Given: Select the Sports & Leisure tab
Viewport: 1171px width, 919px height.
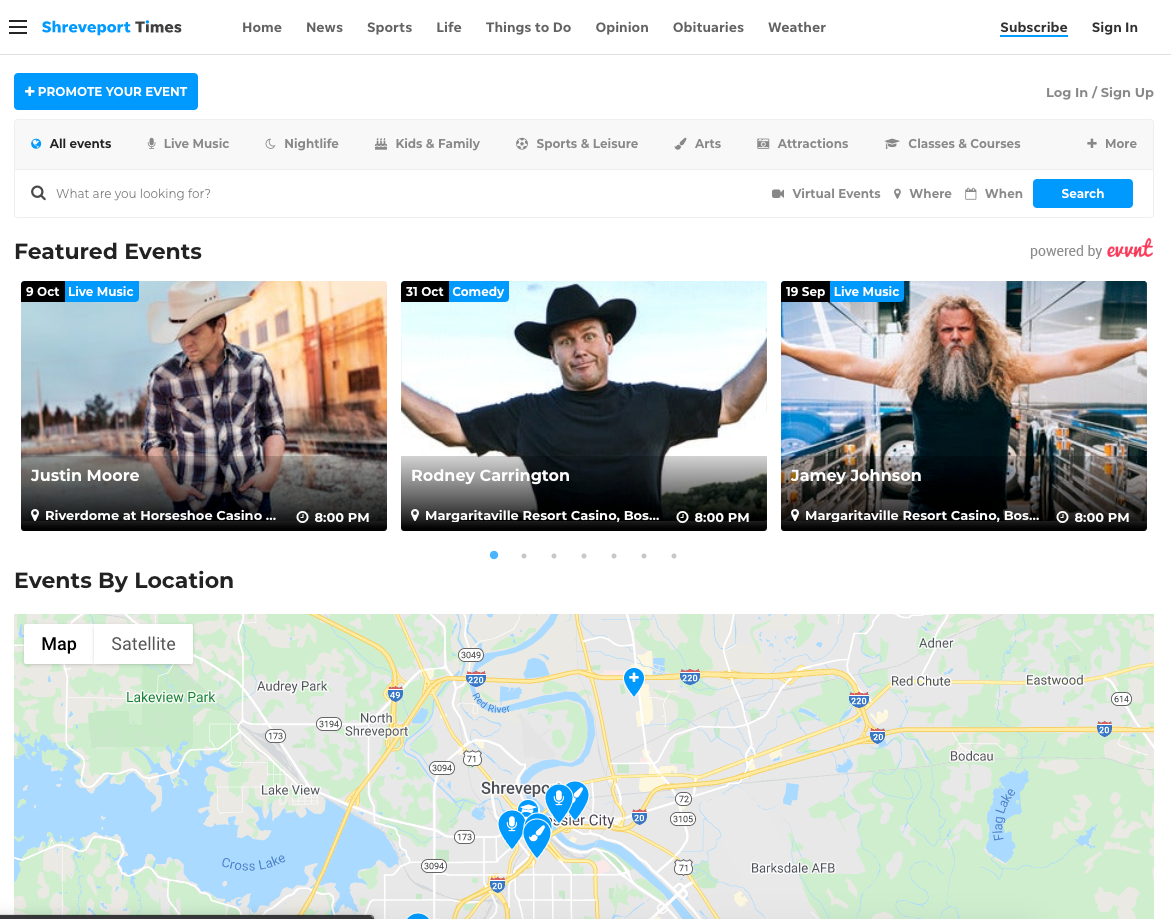Looking at the screenshot, I should tap(577, 143).
